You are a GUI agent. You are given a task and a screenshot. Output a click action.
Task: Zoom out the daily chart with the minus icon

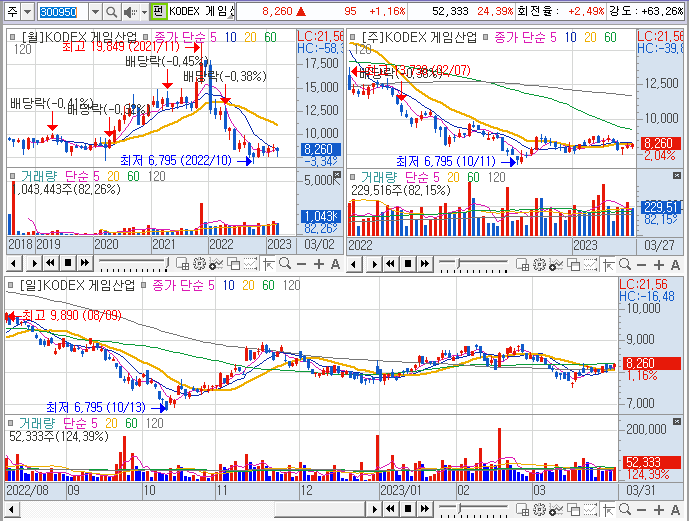[x=642, y=510]
